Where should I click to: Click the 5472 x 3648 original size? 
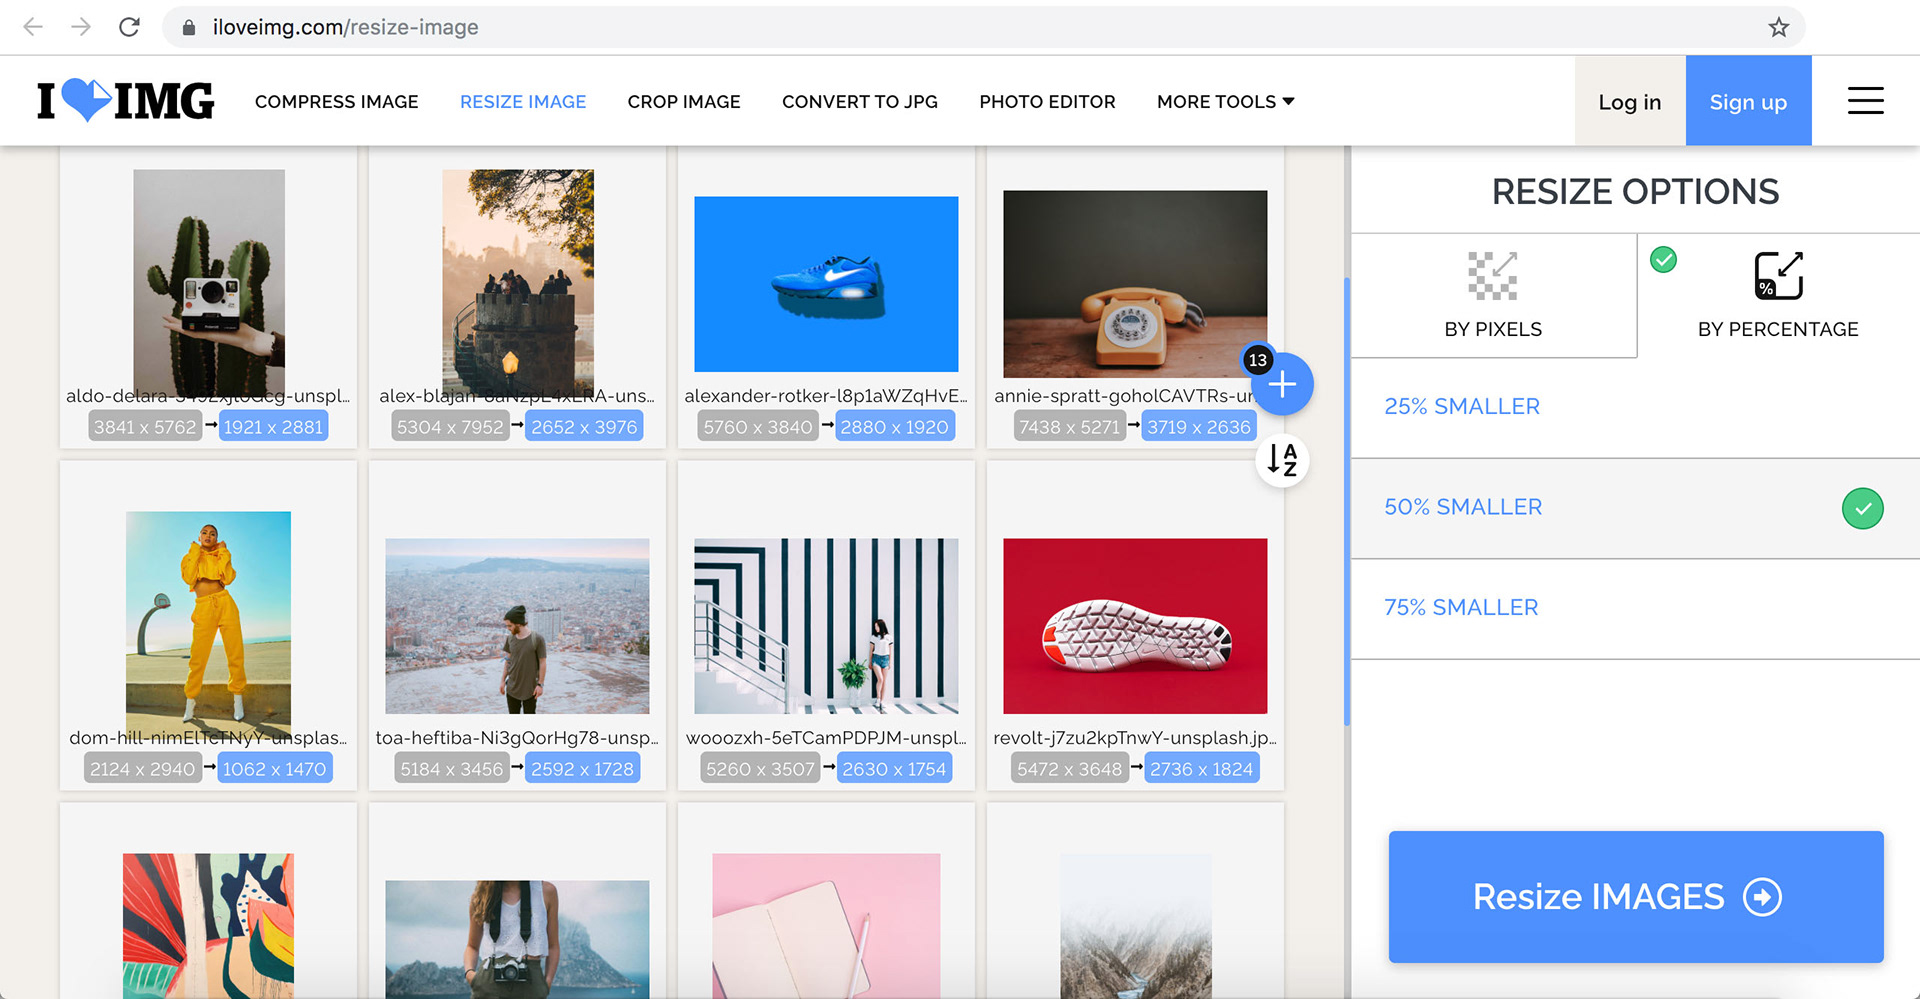click(x=1070, y=769)
